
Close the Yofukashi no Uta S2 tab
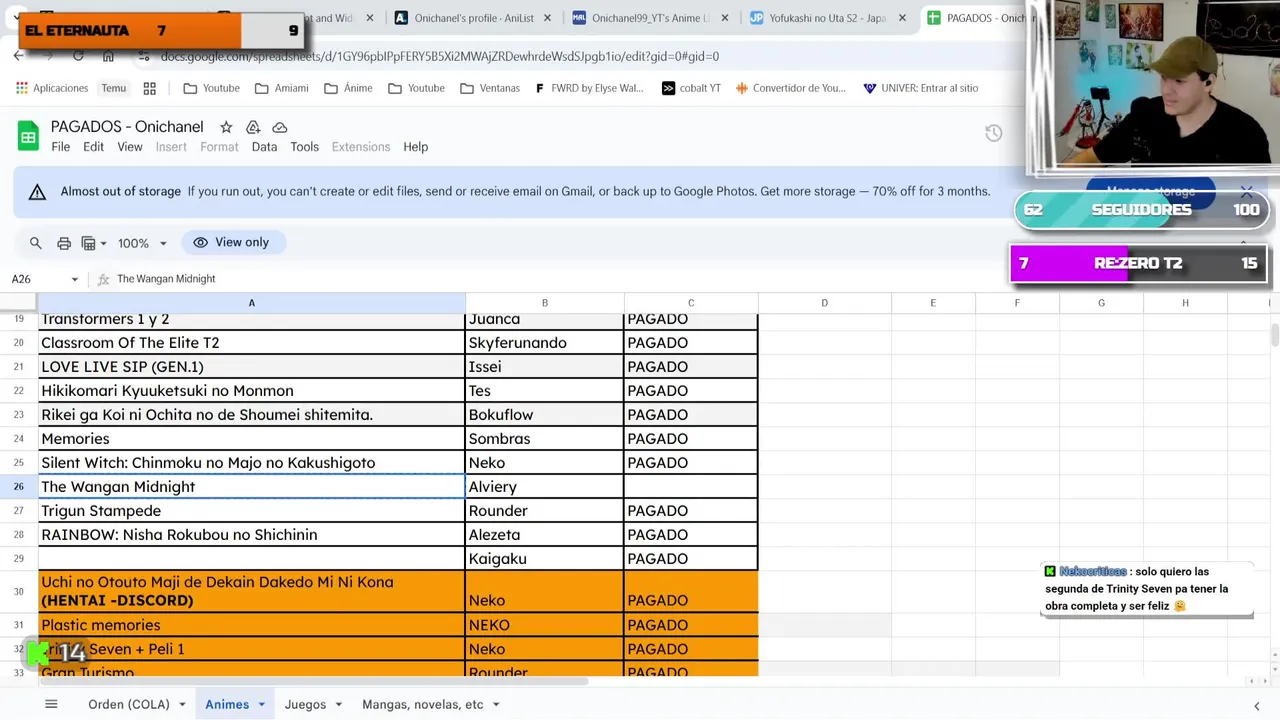[x=902, y=18]
